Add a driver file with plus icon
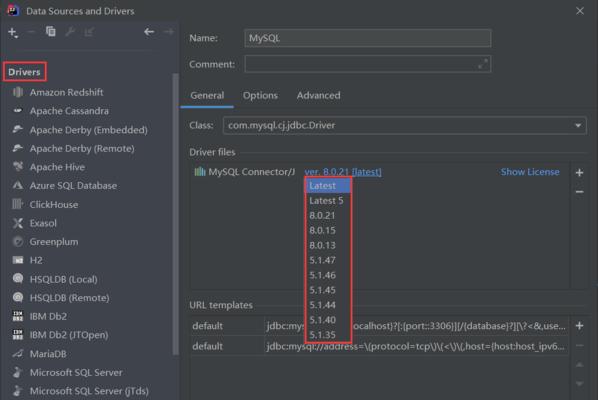Image resolution: width=598 pixels, height=400 pixels. click(x=579, y=173)
